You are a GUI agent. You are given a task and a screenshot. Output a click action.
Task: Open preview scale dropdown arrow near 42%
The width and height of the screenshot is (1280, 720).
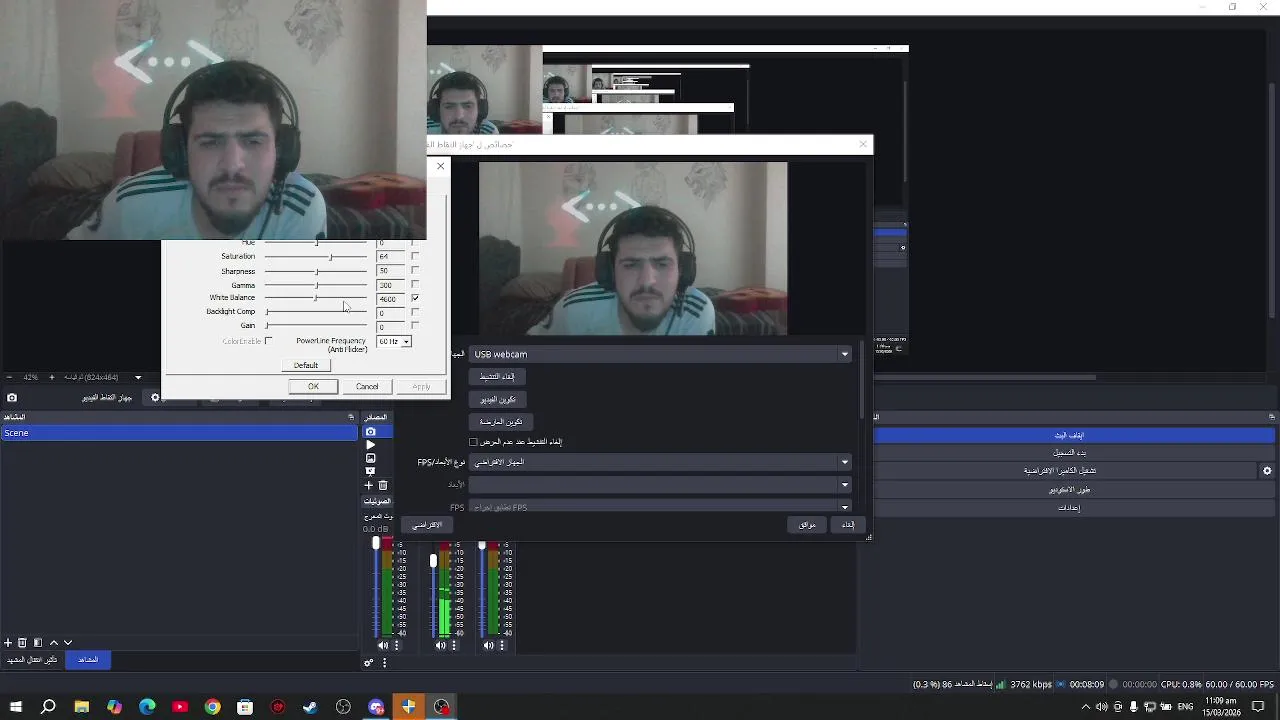(138, 377)
